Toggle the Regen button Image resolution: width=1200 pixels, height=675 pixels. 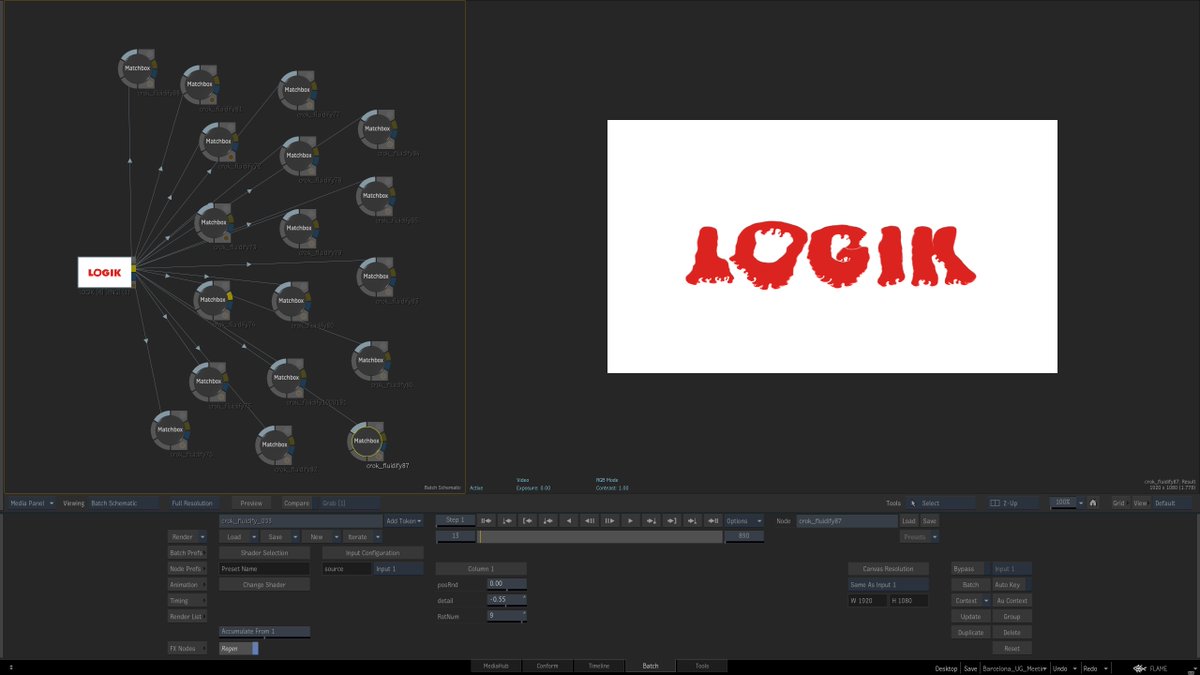point(239,648)
